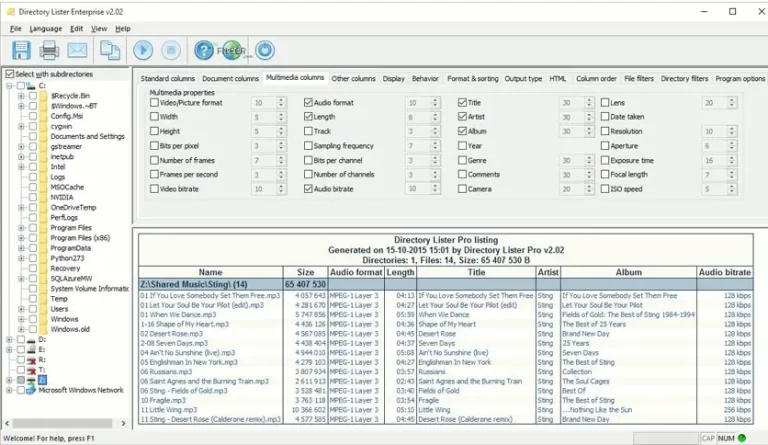
Task: Open the Language menu
Action: (46, 28)
